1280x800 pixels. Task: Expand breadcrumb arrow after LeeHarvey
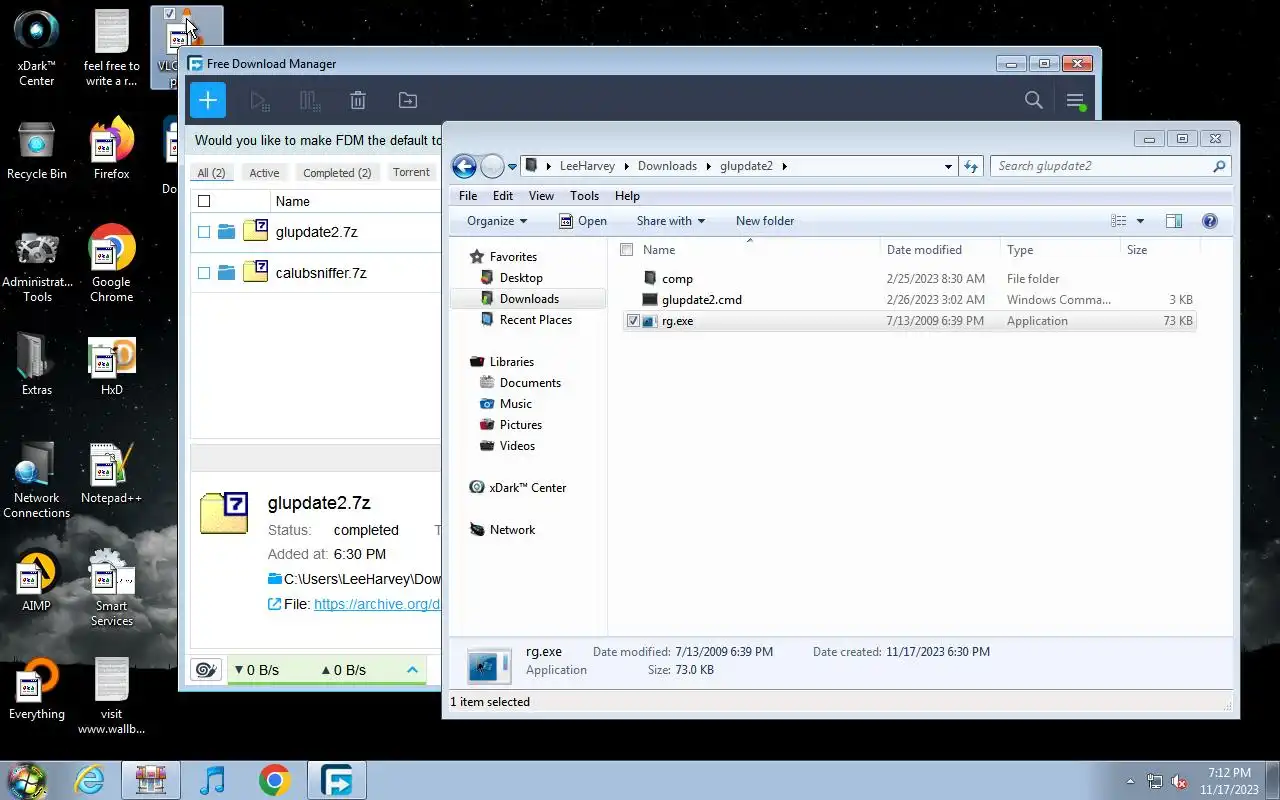click(x=626, y=166)
